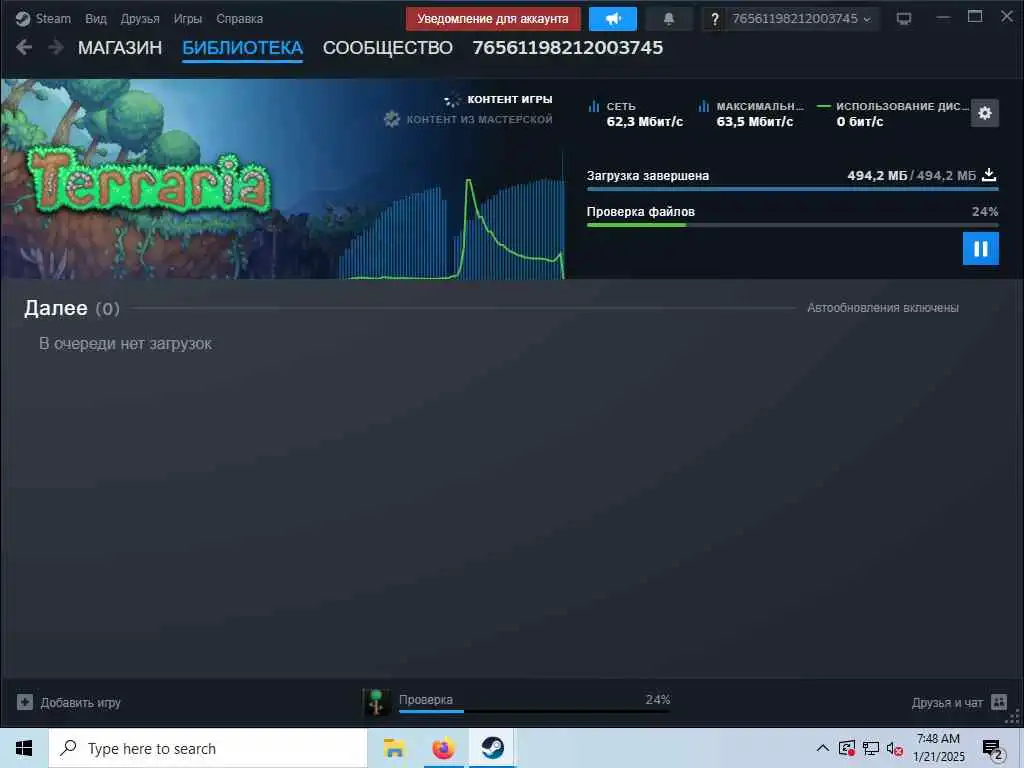Click Уведомление для аккаунта button

492,18
